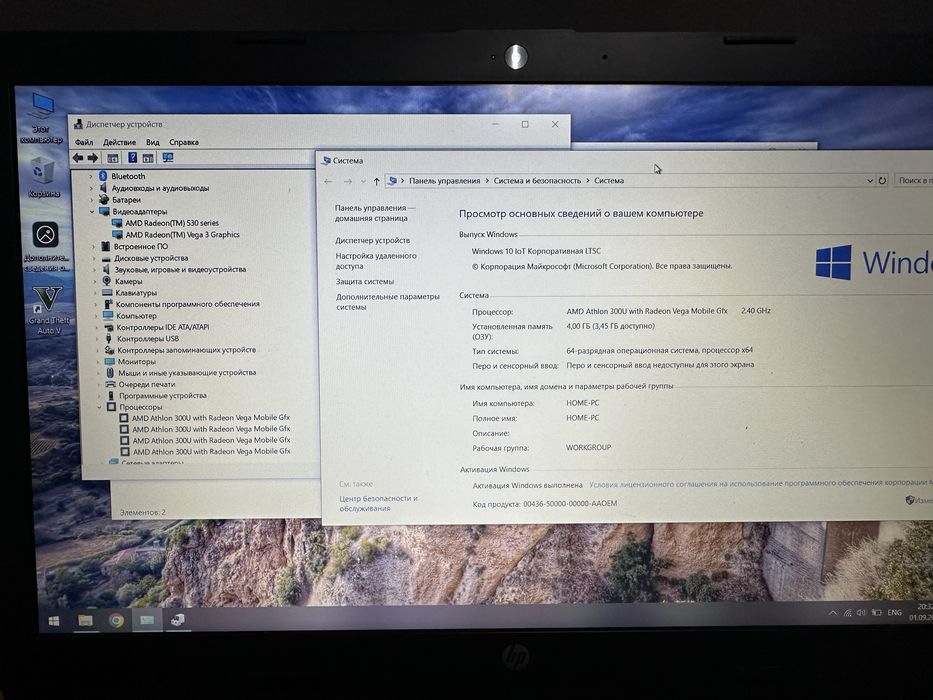The image size is (933, 700).
Task: Select the Очереди печати category
Action: (x=146, y=385)
